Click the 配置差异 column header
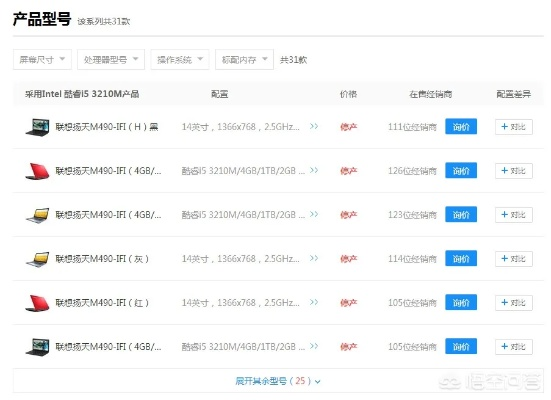This screenshot has height=400, width=551. point(513,94)
